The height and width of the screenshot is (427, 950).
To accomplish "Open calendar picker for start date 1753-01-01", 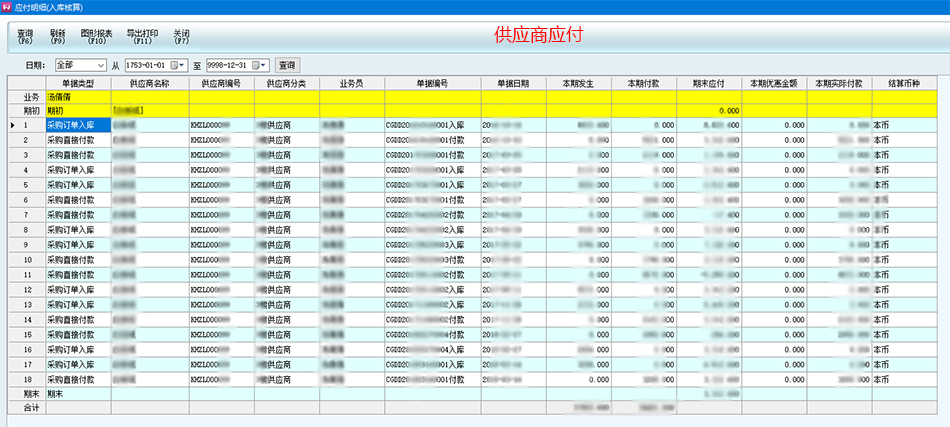I will click(x=175, y=65).
